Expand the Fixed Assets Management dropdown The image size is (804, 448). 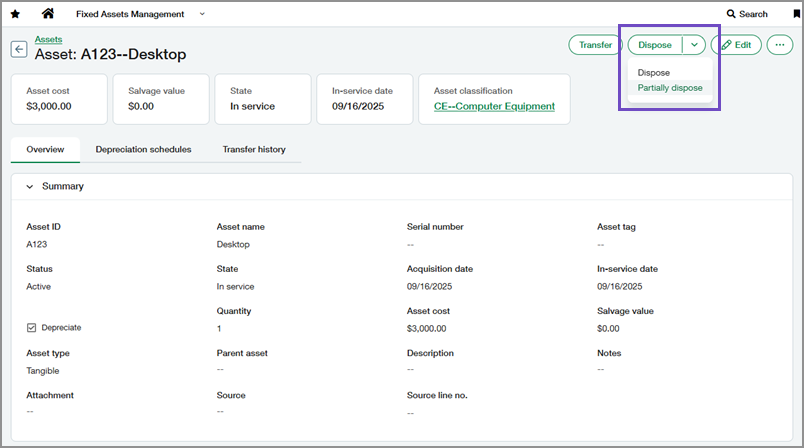click(202, 14)
